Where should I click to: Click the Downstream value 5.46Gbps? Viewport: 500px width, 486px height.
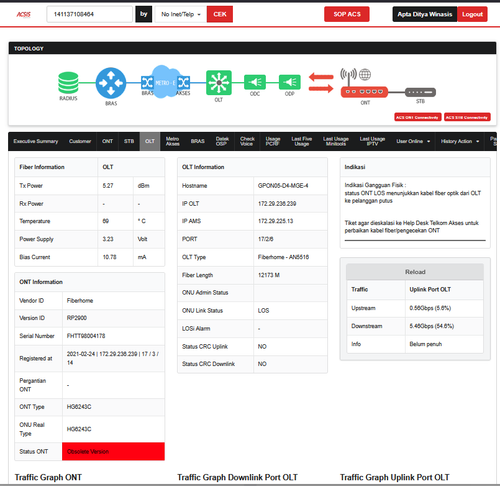click(432, 326)
